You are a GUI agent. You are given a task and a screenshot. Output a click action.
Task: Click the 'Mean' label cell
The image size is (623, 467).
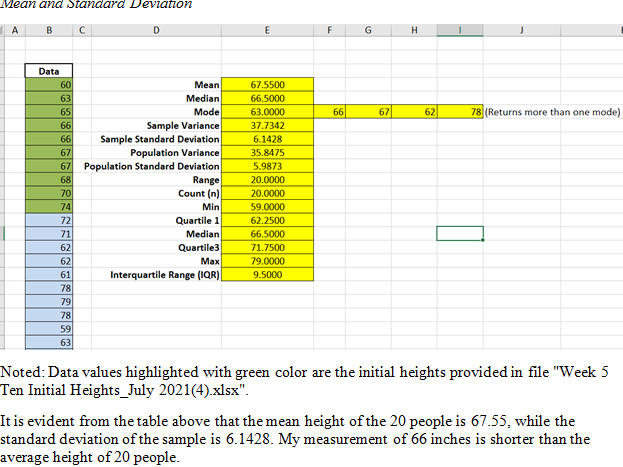pyautogui.click(x=207, y=85)
